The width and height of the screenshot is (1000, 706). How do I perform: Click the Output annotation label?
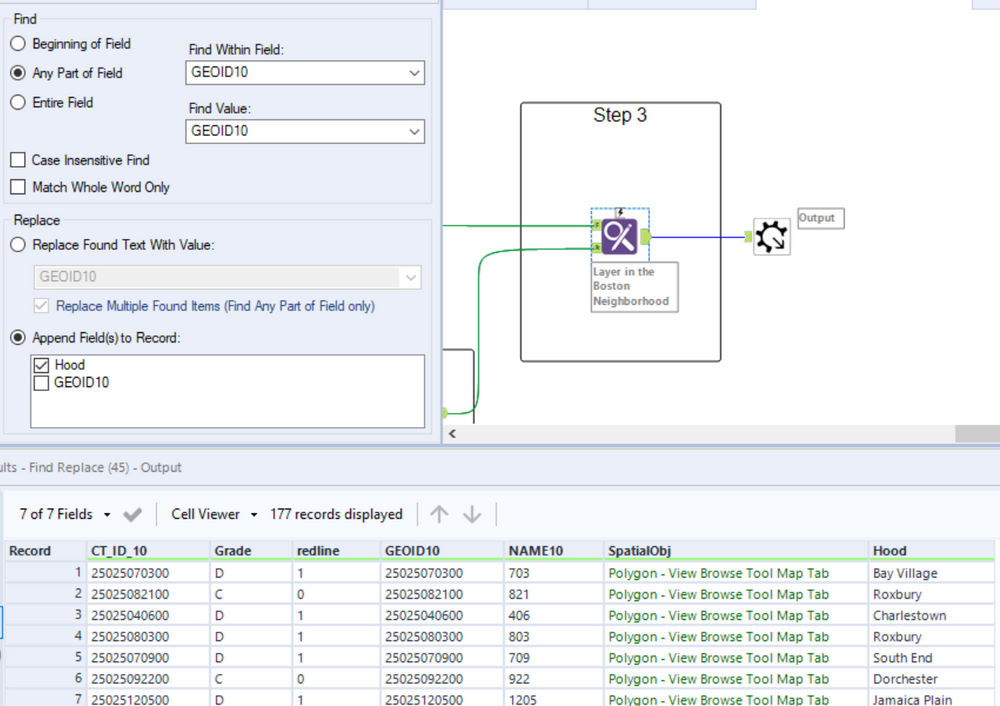(820, 218)
